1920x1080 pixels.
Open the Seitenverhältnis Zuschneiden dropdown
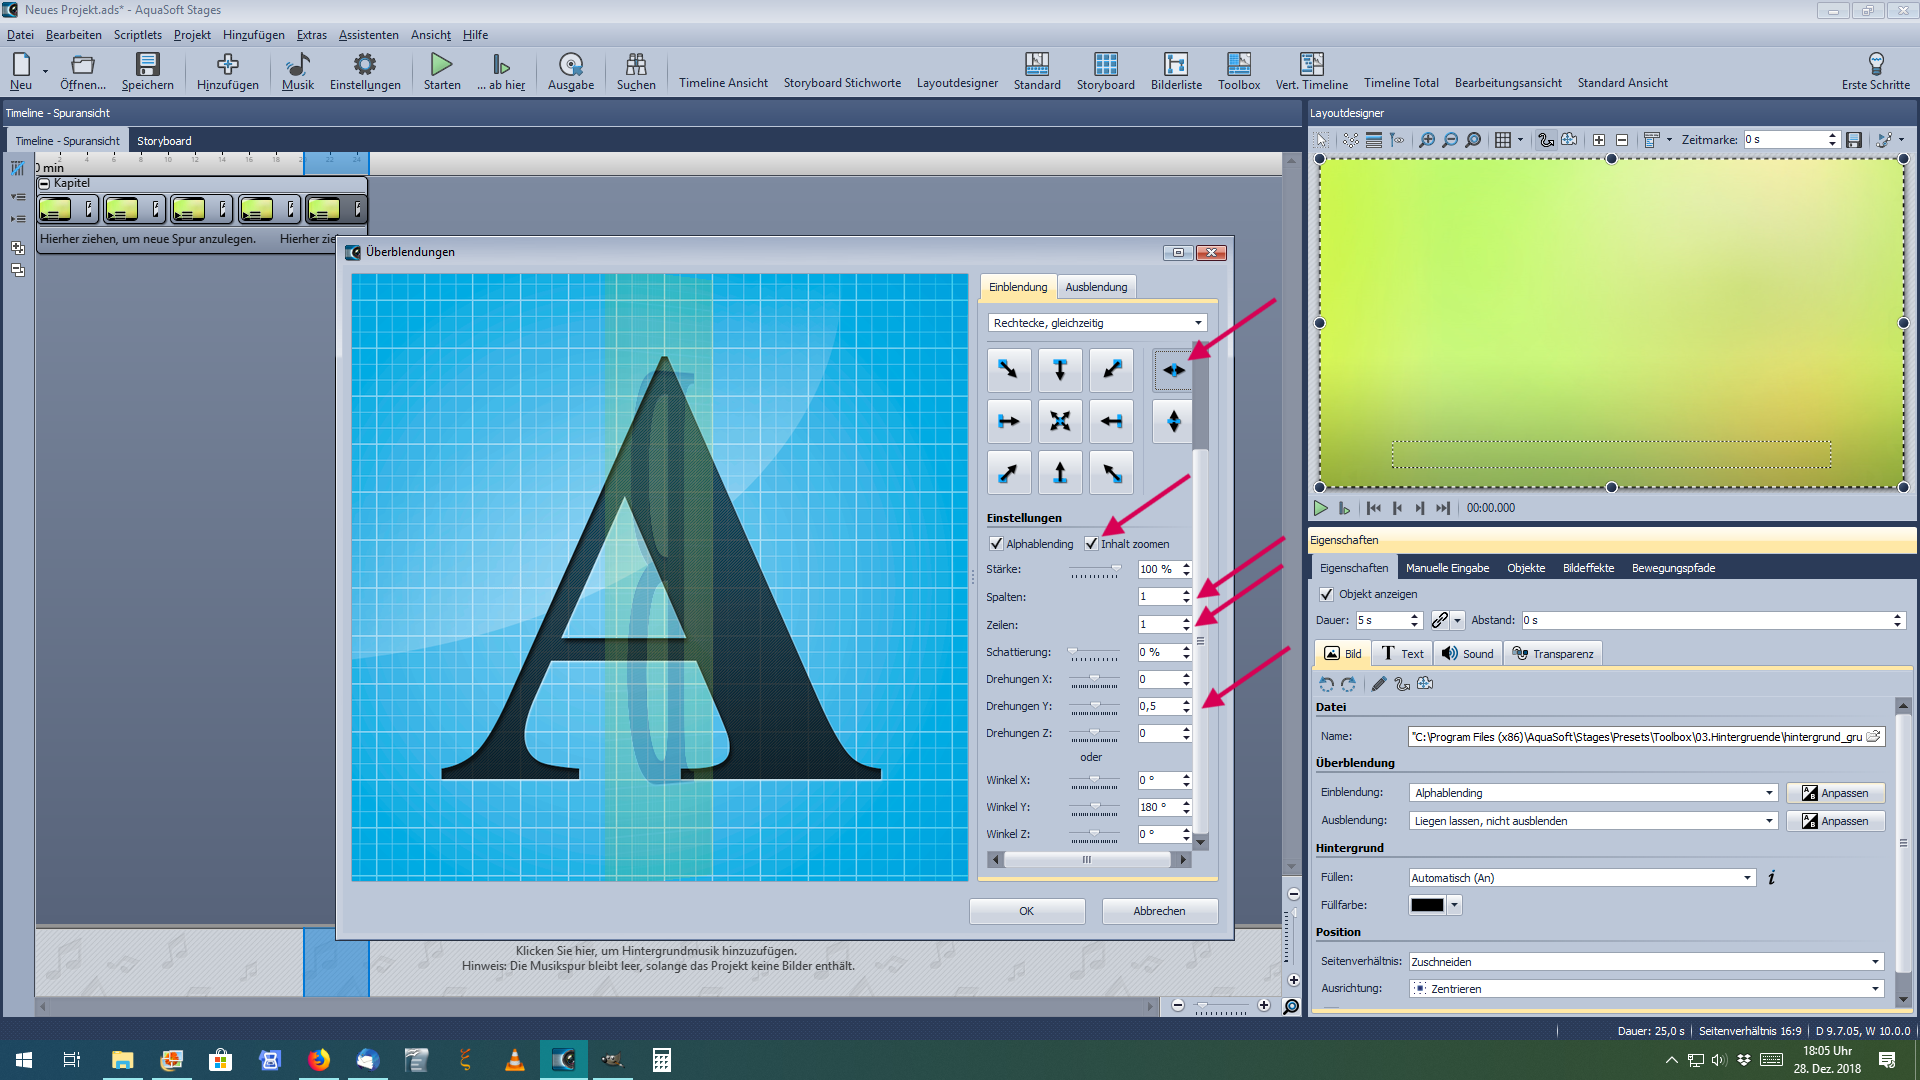[1646, 962]
